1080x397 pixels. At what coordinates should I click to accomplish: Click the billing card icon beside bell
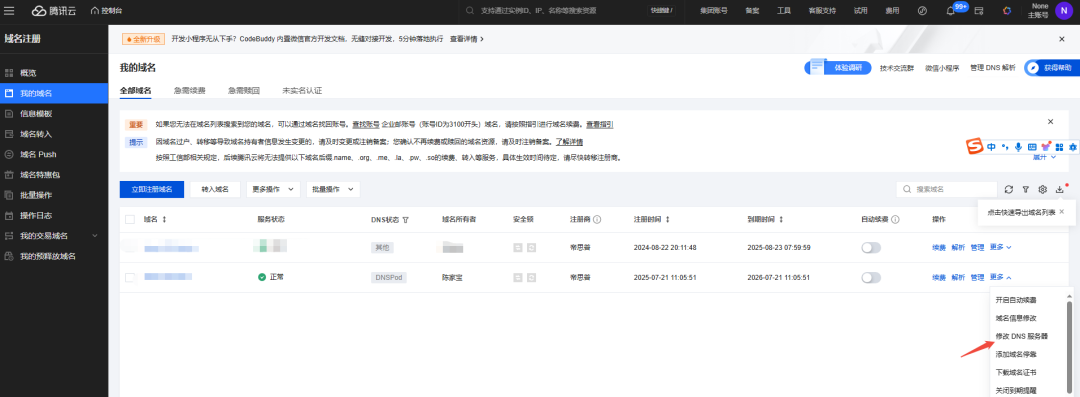[978, 10]
